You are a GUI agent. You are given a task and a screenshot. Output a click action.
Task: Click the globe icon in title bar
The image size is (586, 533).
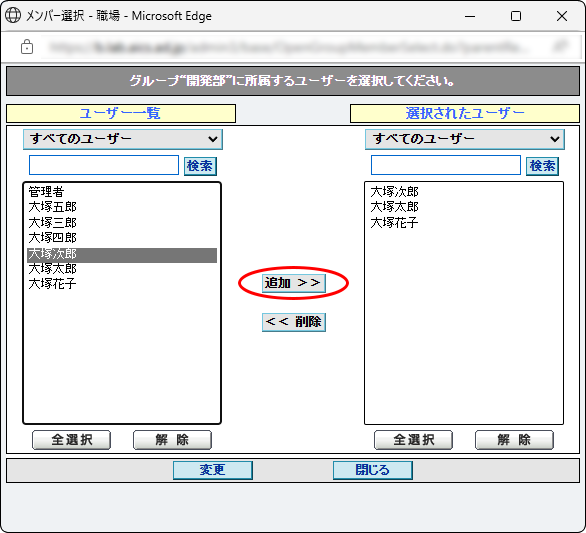pyautogui.click(x=13, y=16)
